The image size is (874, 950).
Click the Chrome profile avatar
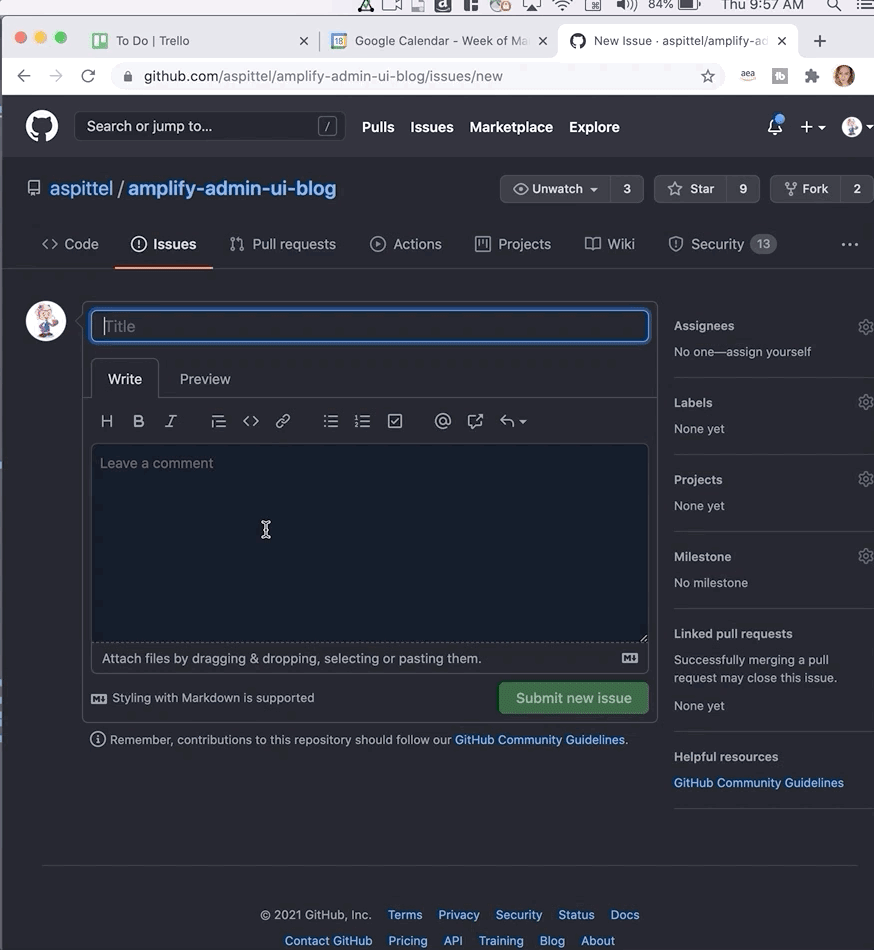click(844, 76)
